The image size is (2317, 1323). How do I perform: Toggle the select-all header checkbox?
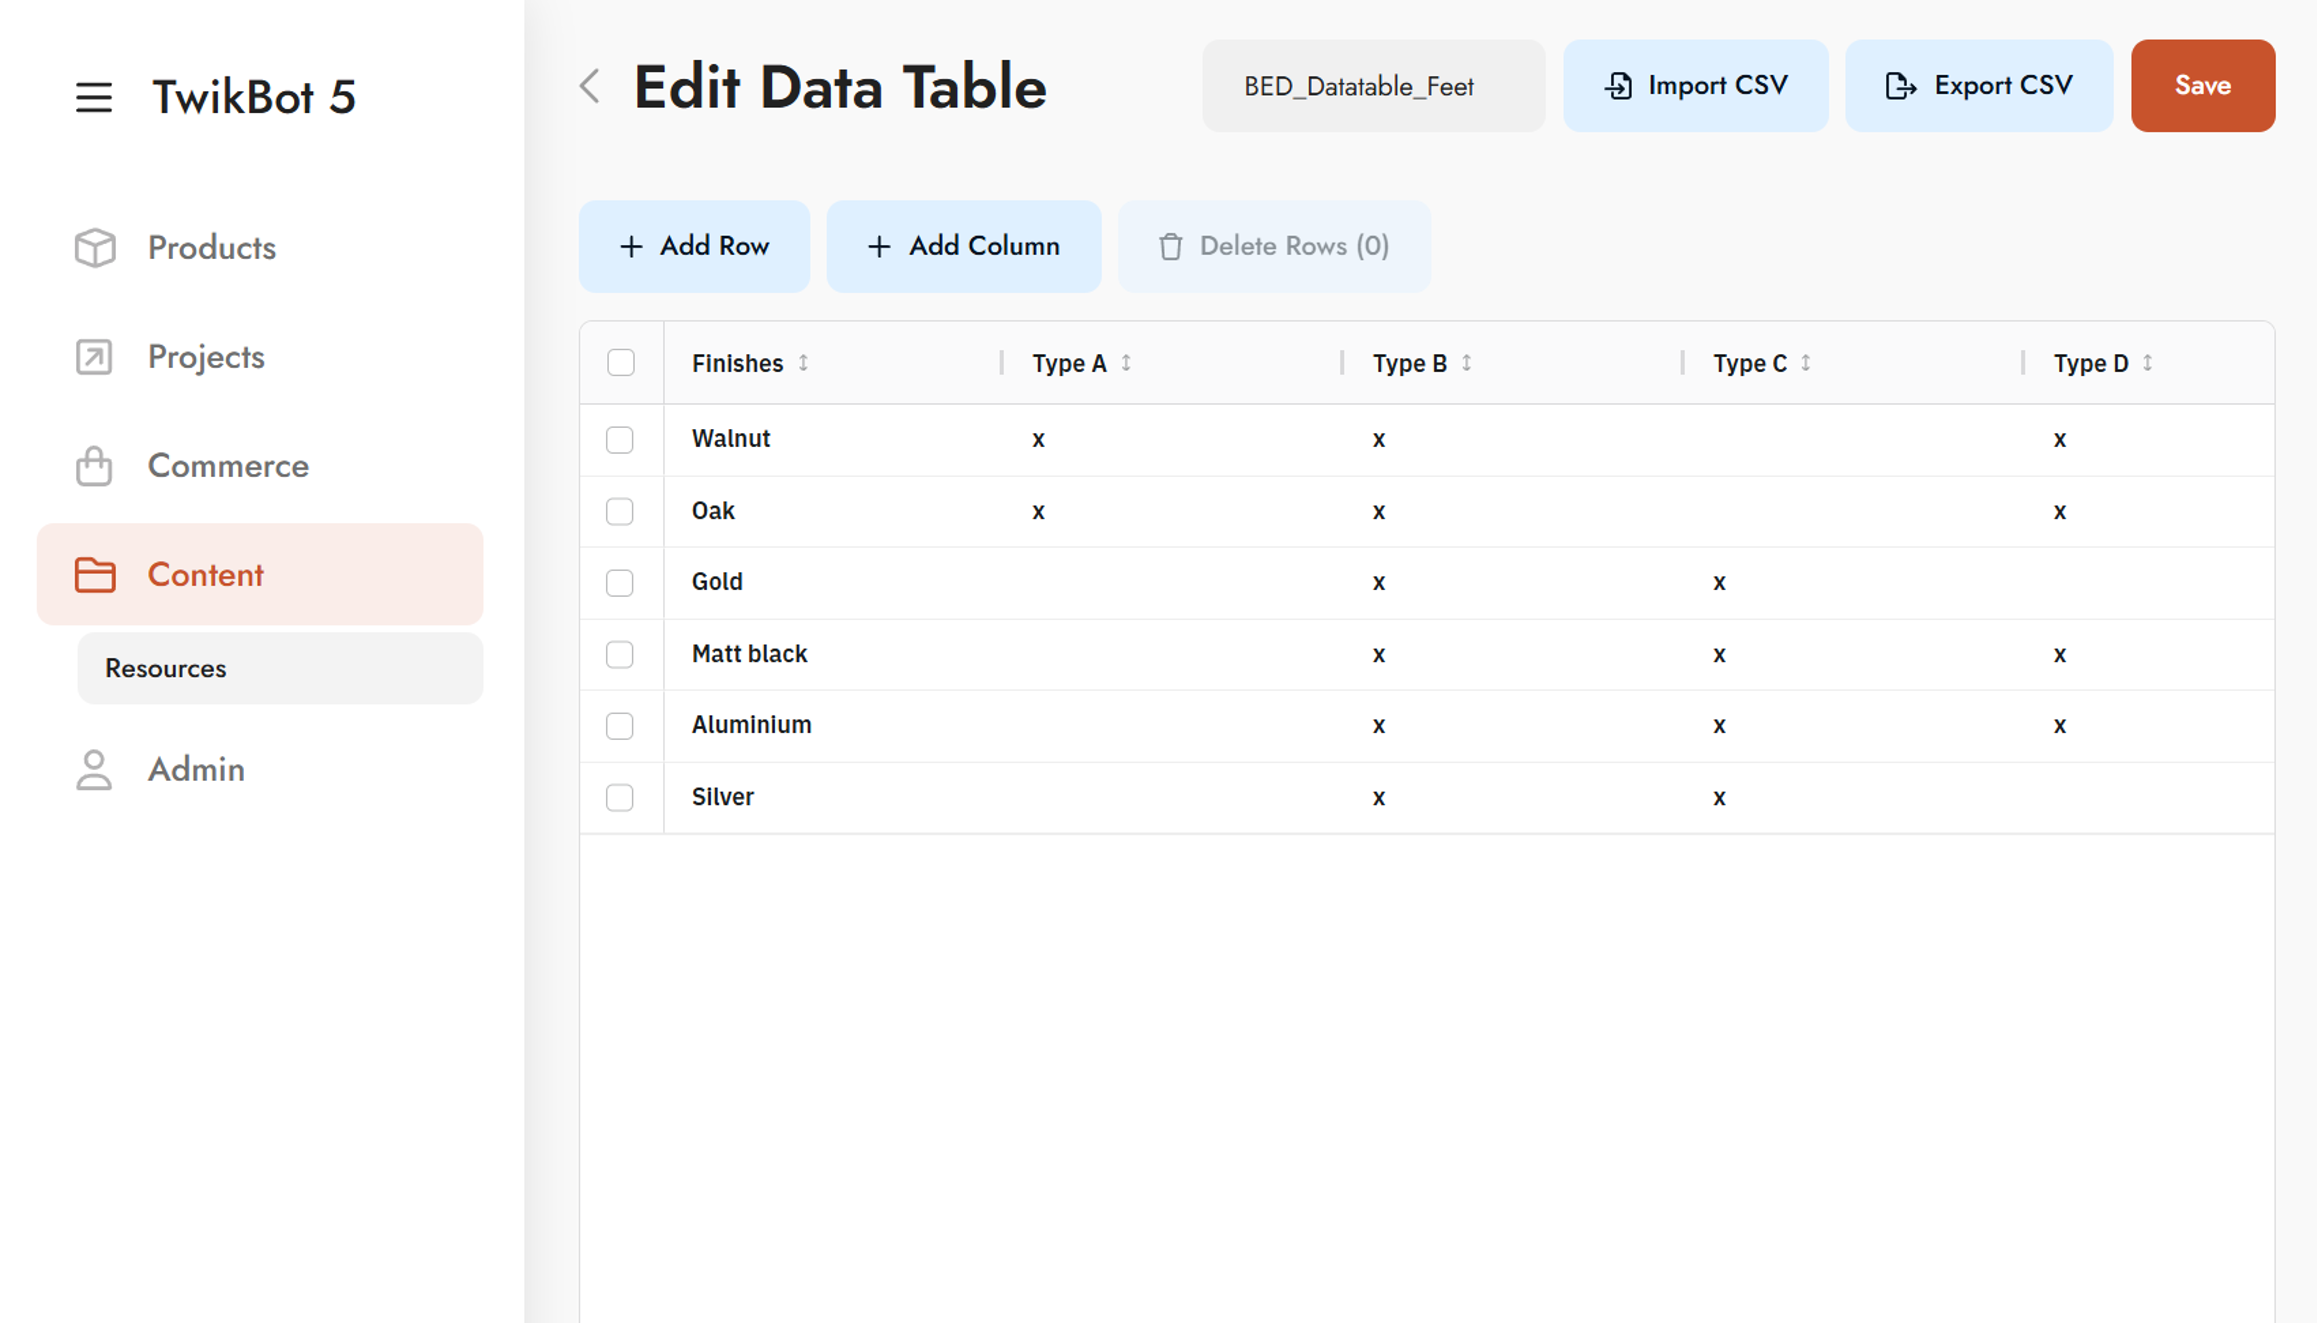click(x=621, y=363)
